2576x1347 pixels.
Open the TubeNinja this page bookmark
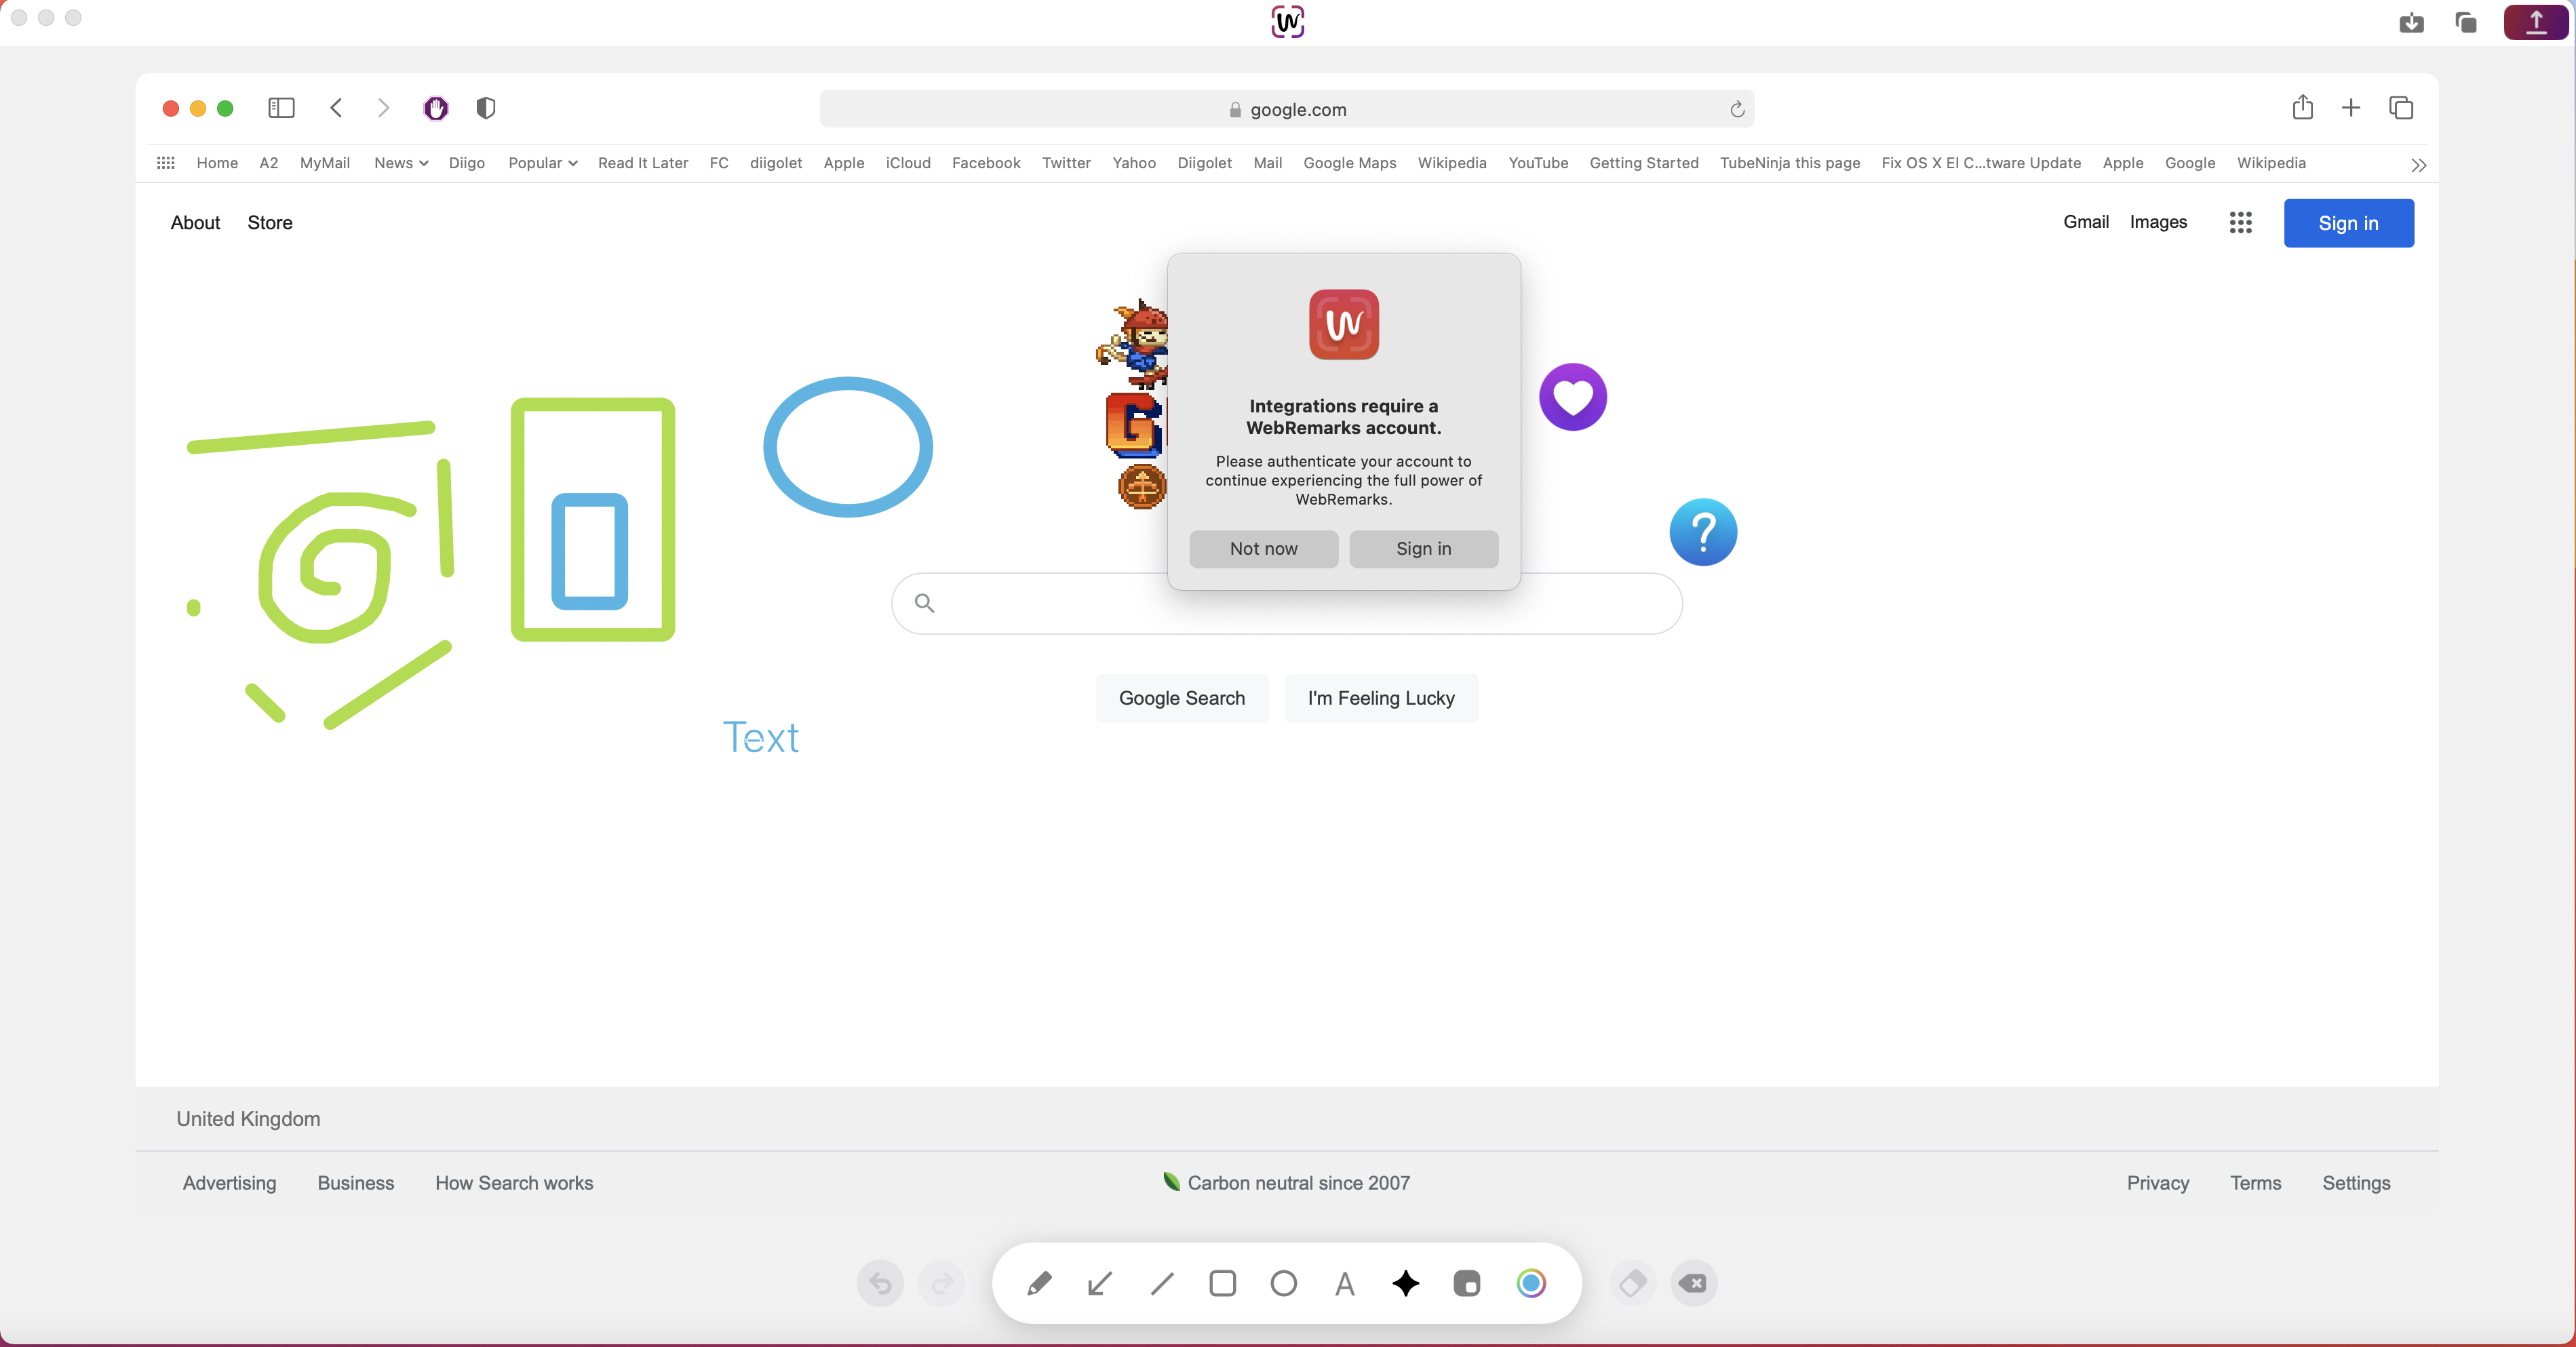pos(1790,163)
